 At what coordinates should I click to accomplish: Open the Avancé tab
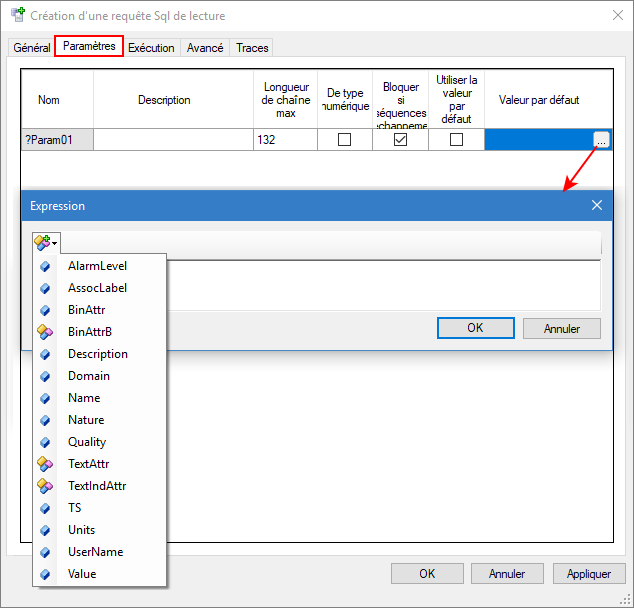(x=205, y=48)
